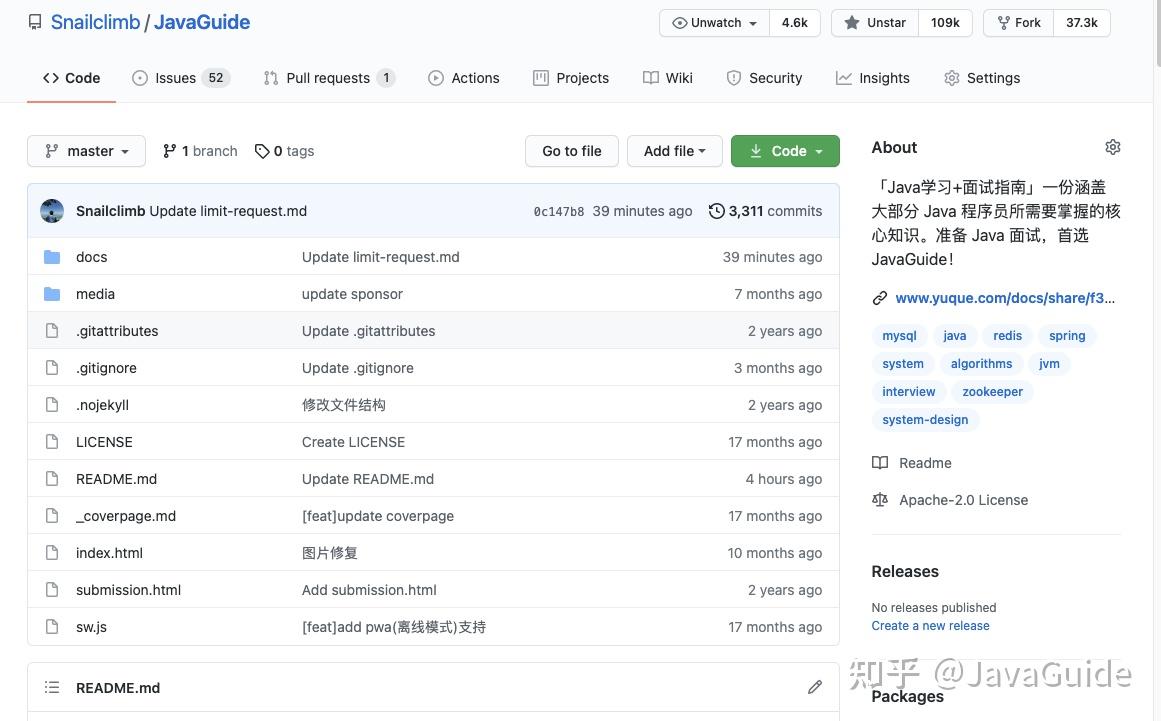Click the repository icon beside Snailclimb
This screenshot has height=721, width=1161.
pyautogui.click(x=35, y=22)
